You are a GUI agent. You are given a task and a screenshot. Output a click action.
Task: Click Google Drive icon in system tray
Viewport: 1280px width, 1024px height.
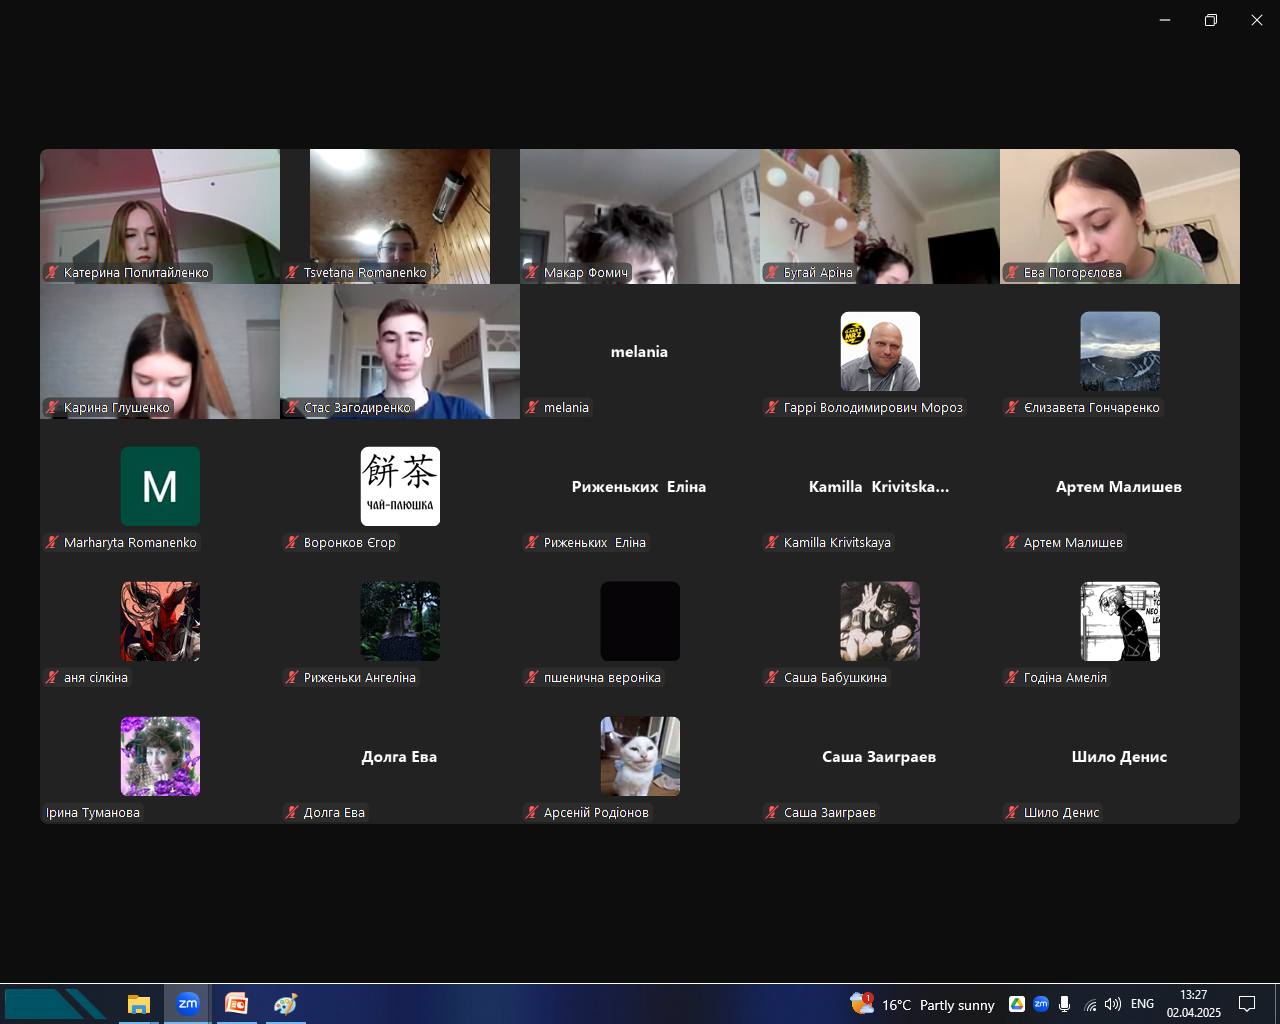pyautogui.click(x=1017, y=1004)
